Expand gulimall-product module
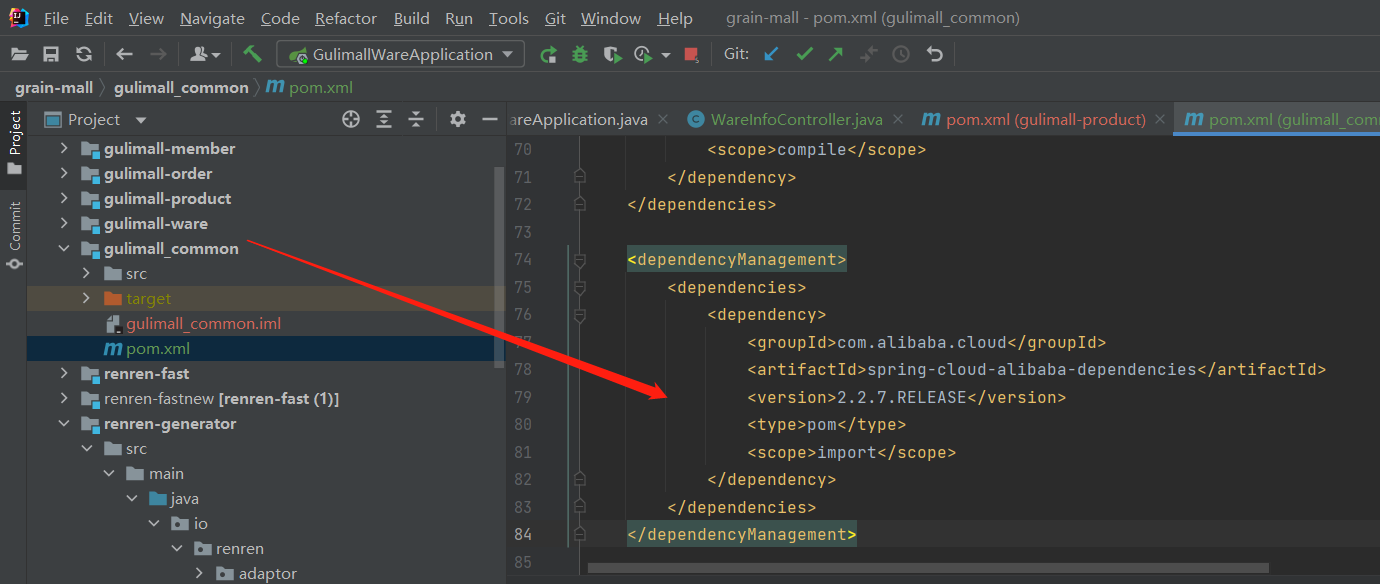This screenshot has height=584, width=1380. click(64, 199)
